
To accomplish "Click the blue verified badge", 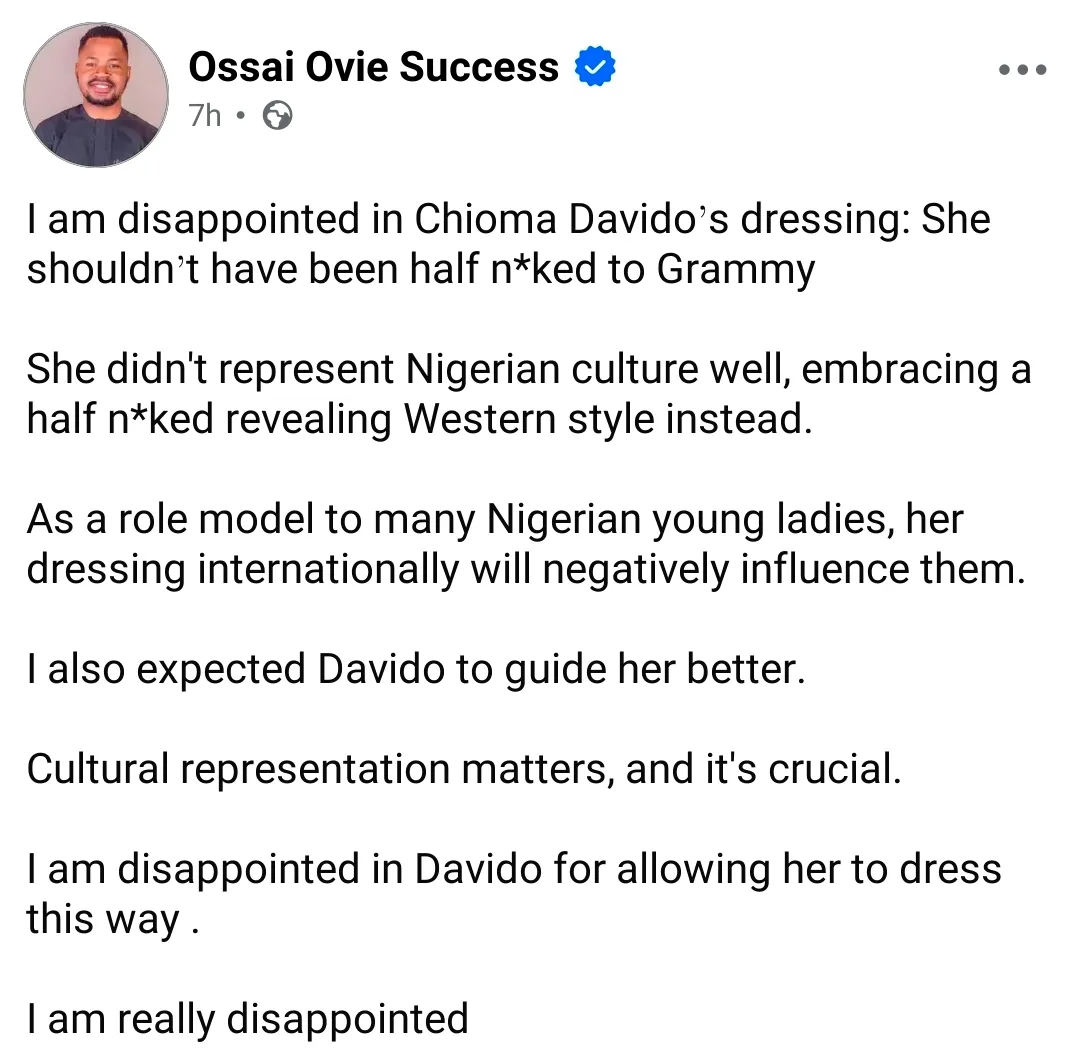I will 595,68.
